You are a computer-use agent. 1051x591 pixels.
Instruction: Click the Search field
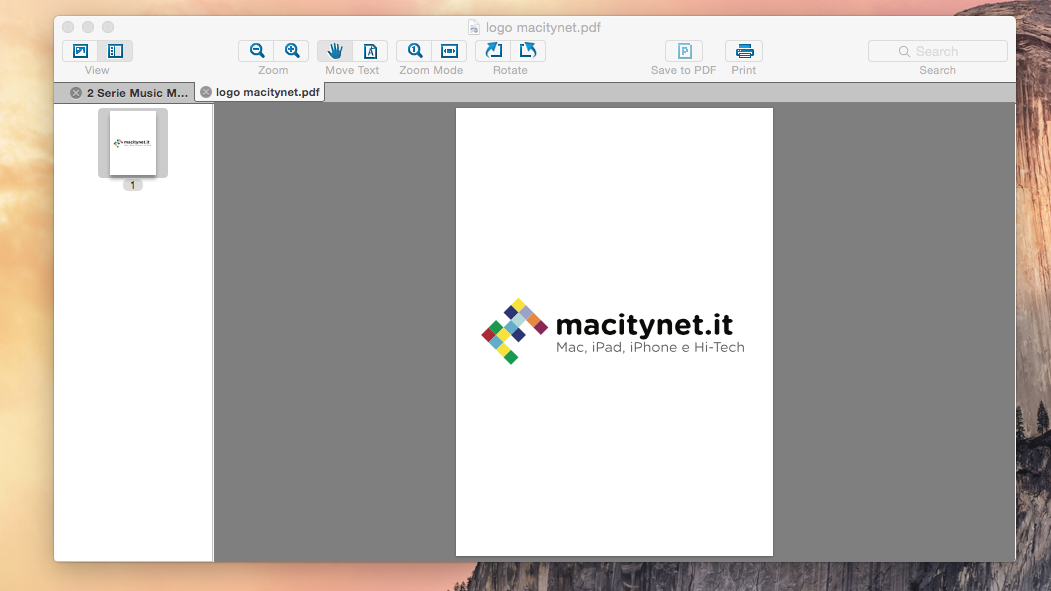click(x=937, y=51)
